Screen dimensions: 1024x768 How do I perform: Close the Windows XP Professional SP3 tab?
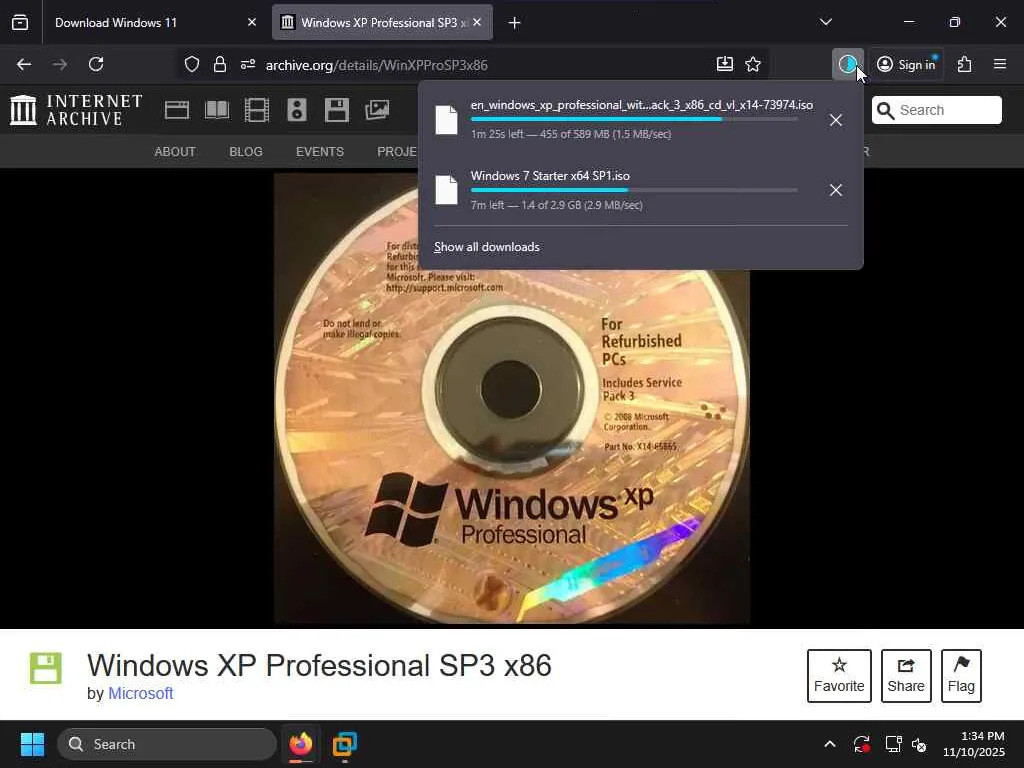click(477, 23)
